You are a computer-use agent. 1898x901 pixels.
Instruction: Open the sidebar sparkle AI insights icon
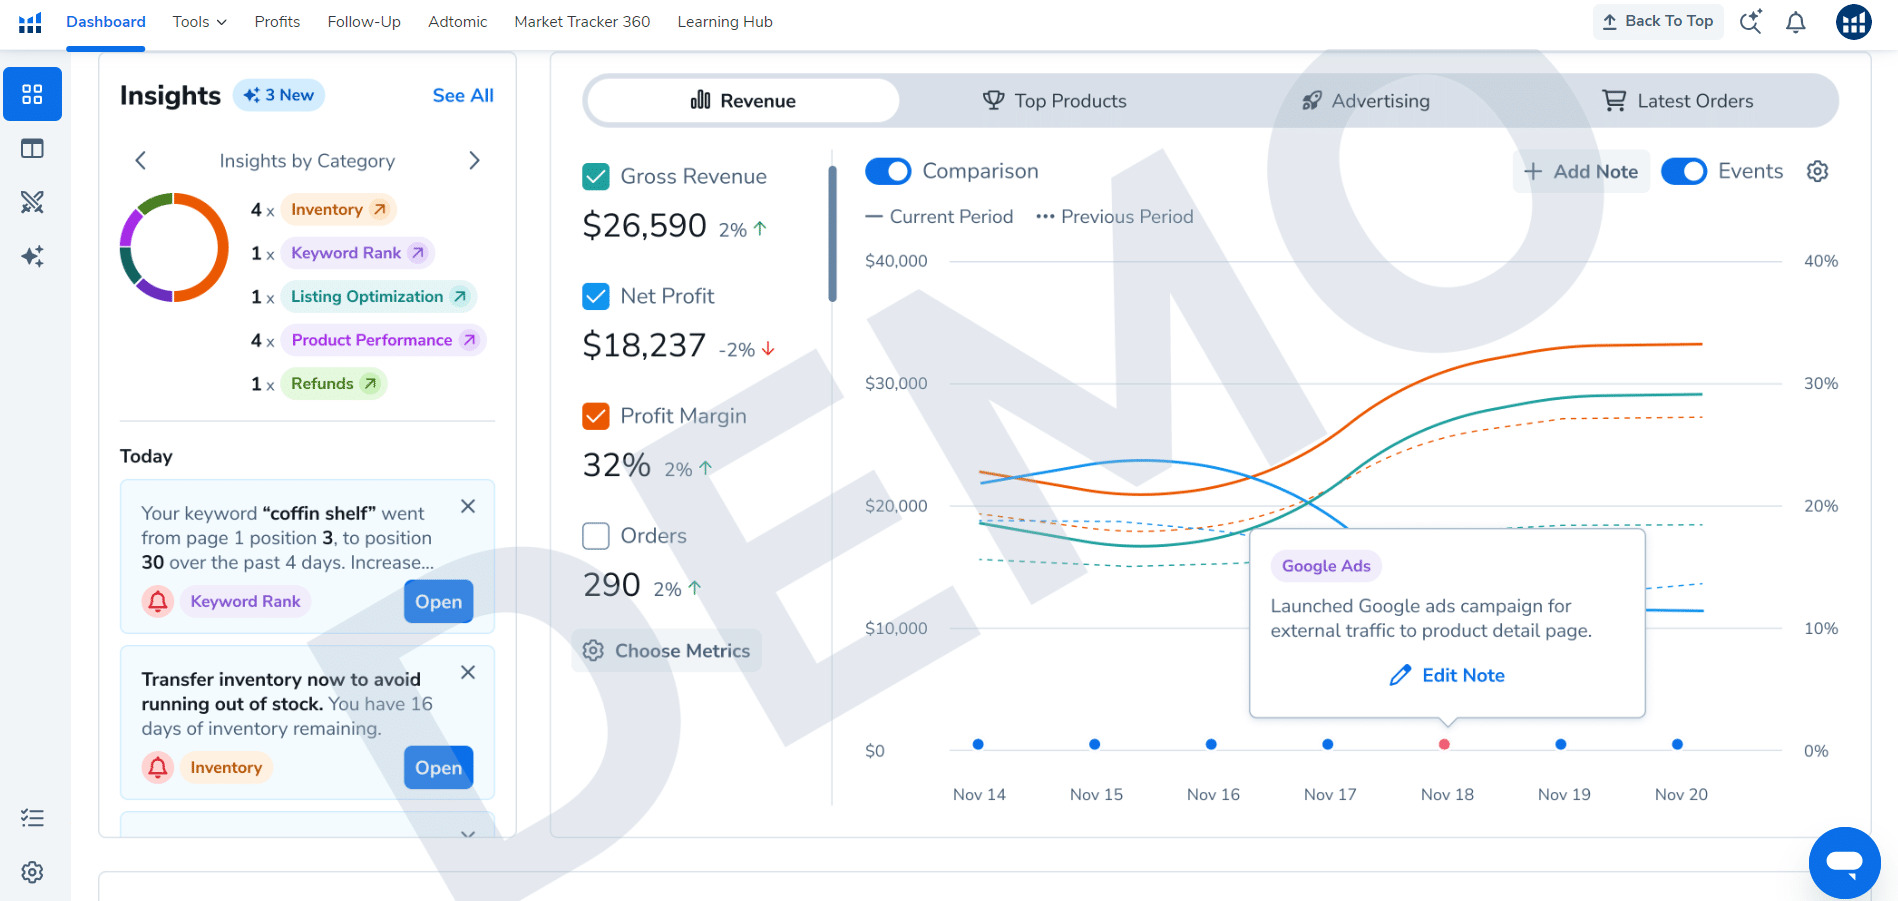pyautogui.click(x=32, y=256)
